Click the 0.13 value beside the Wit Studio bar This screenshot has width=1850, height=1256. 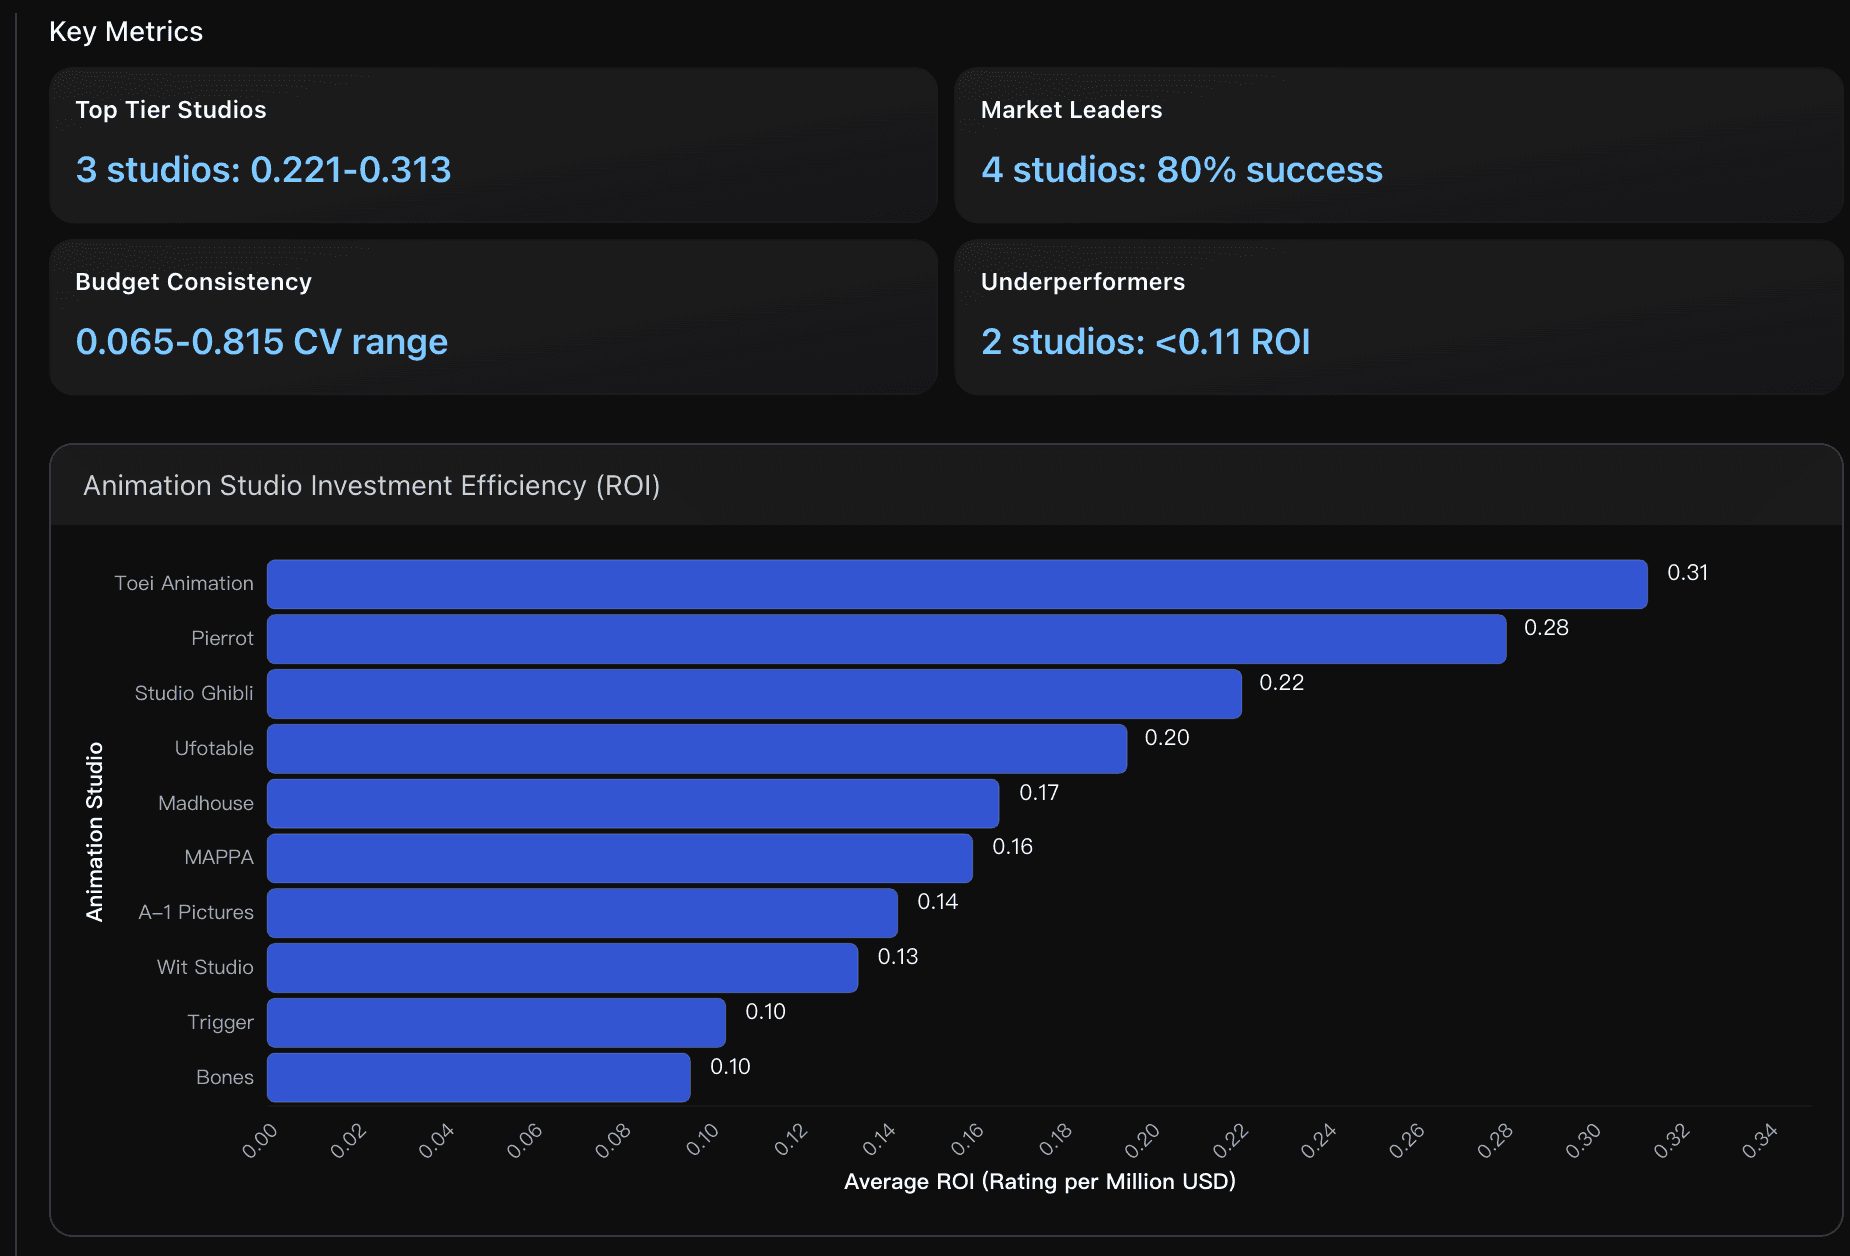click(x=898, y=957)
